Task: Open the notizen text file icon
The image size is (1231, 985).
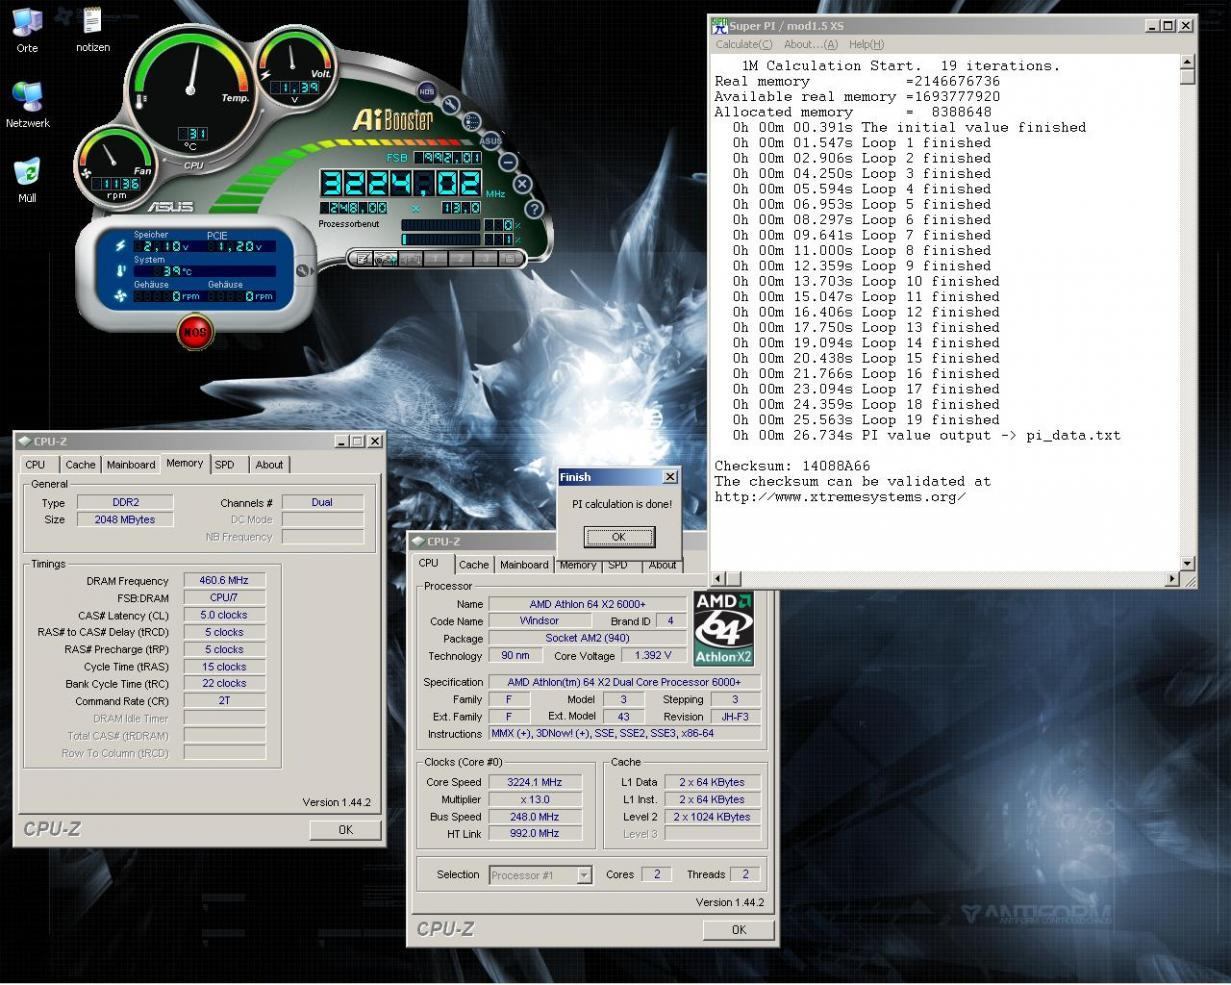Action: [x=93, y=30]
